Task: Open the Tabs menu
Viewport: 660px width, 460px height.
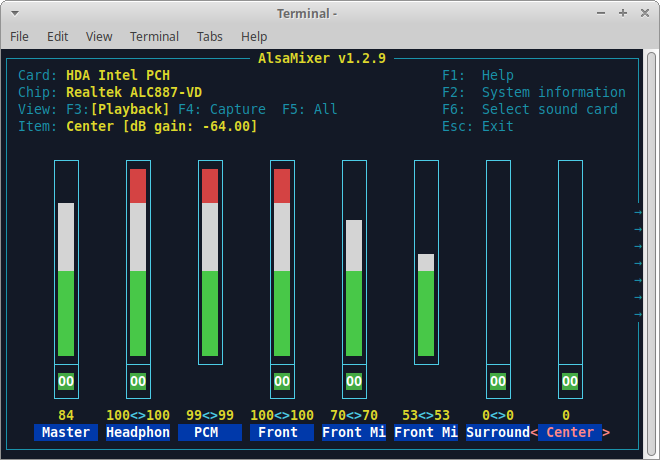Action: click(210, 37)
